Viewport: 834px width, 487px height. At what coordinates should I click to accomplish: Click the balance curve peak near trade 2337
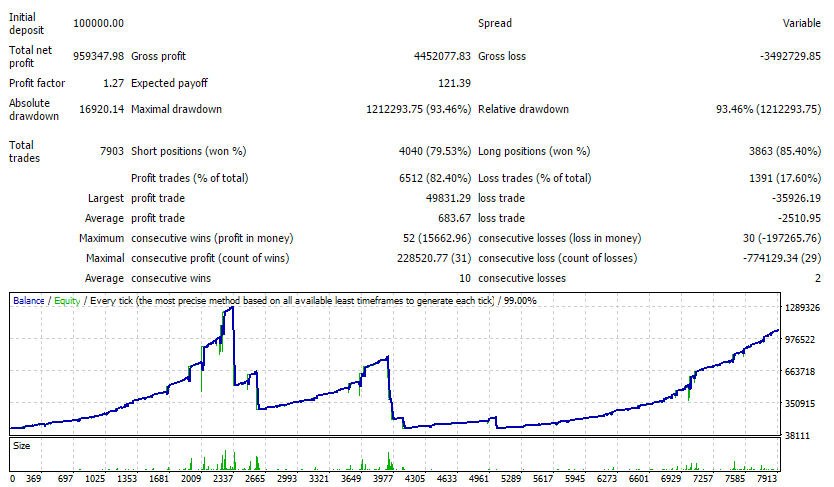[231, 308]
